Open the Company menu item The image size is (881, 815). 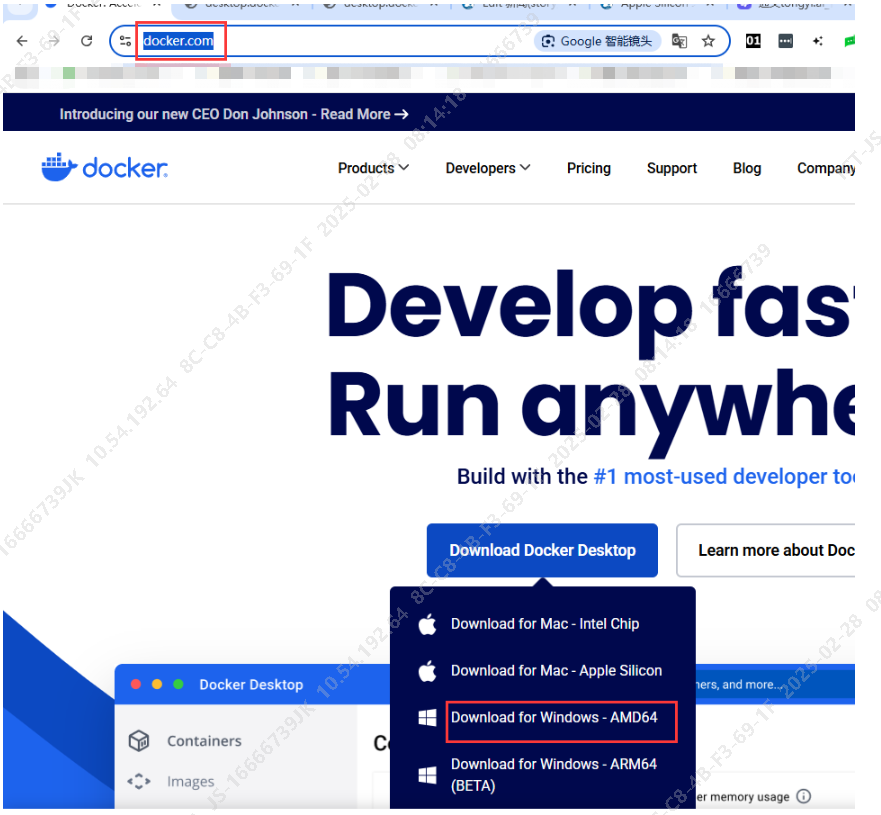[826, 168]
